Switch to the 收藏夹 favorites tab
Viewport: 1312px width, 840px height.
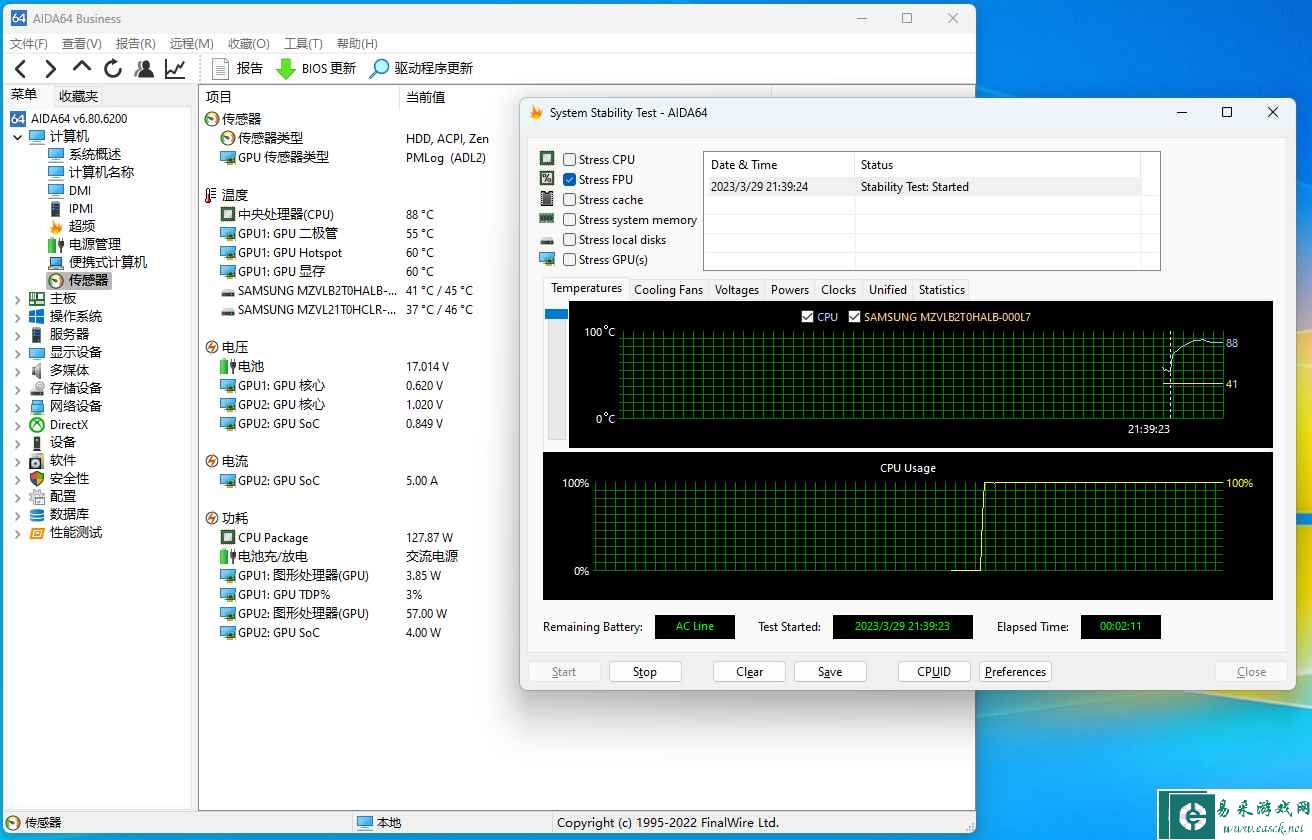[x=78, y=96]
